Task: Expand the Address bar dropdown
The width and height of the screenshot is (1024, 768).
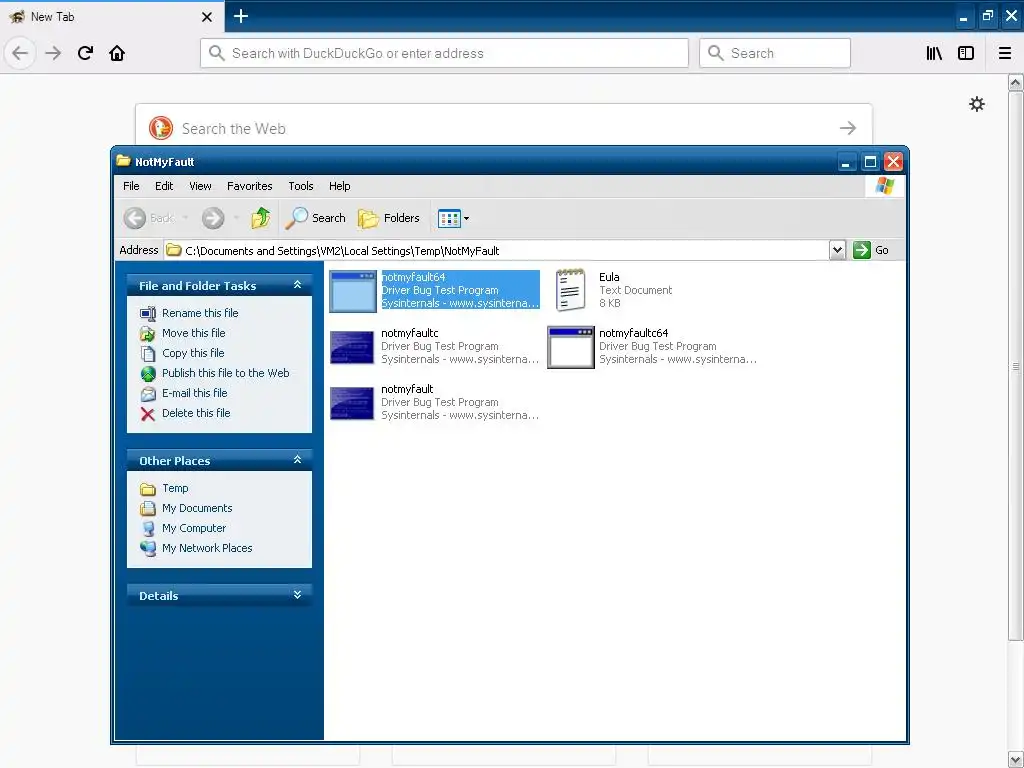Action: (837, 250)
